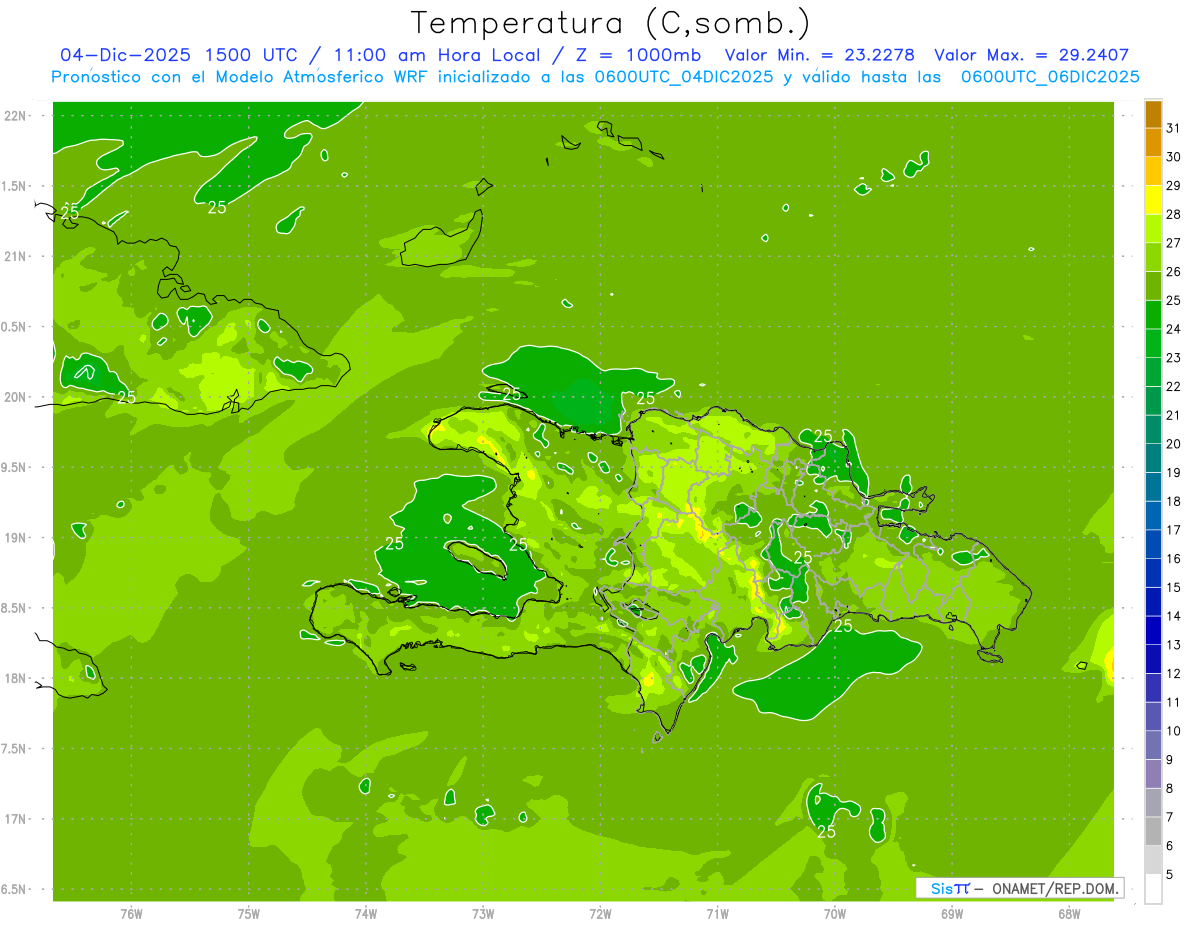
Task: Click the legend value "14"
Action: pyautogui.click(x=1174, y=616)
